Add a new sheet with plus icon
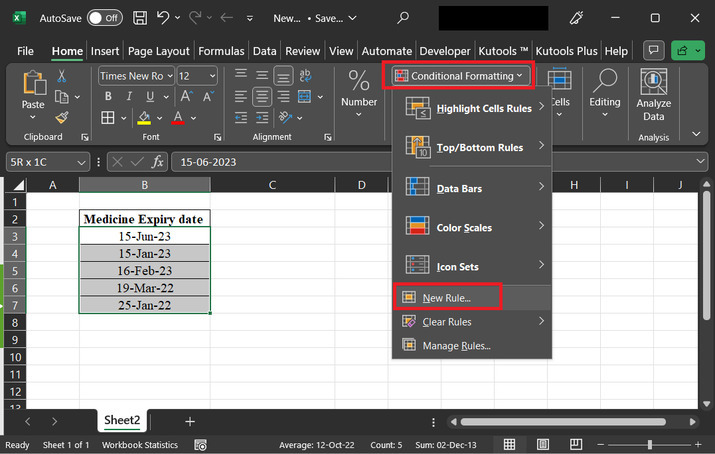This screenshot has width=715, height=454. click(x=190, y=422)
